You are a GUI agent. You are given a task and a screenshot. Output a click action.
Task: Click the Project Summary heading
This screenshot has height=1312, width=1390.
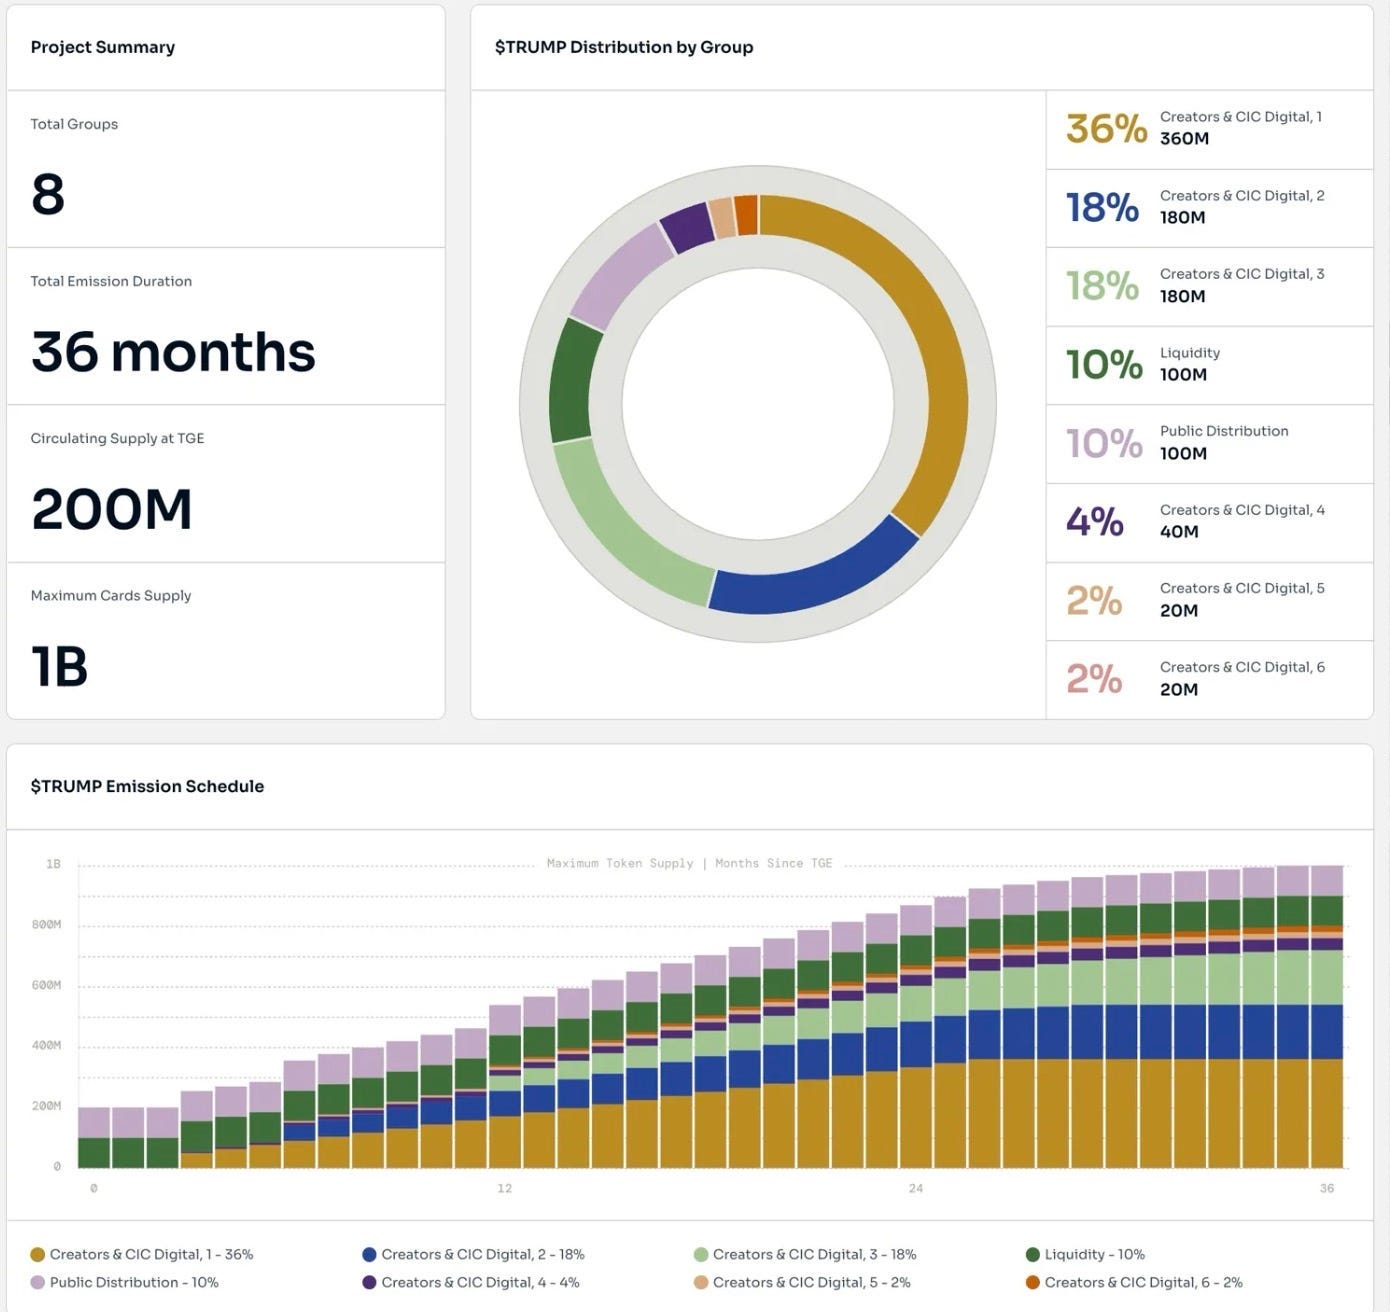point(102,47)
